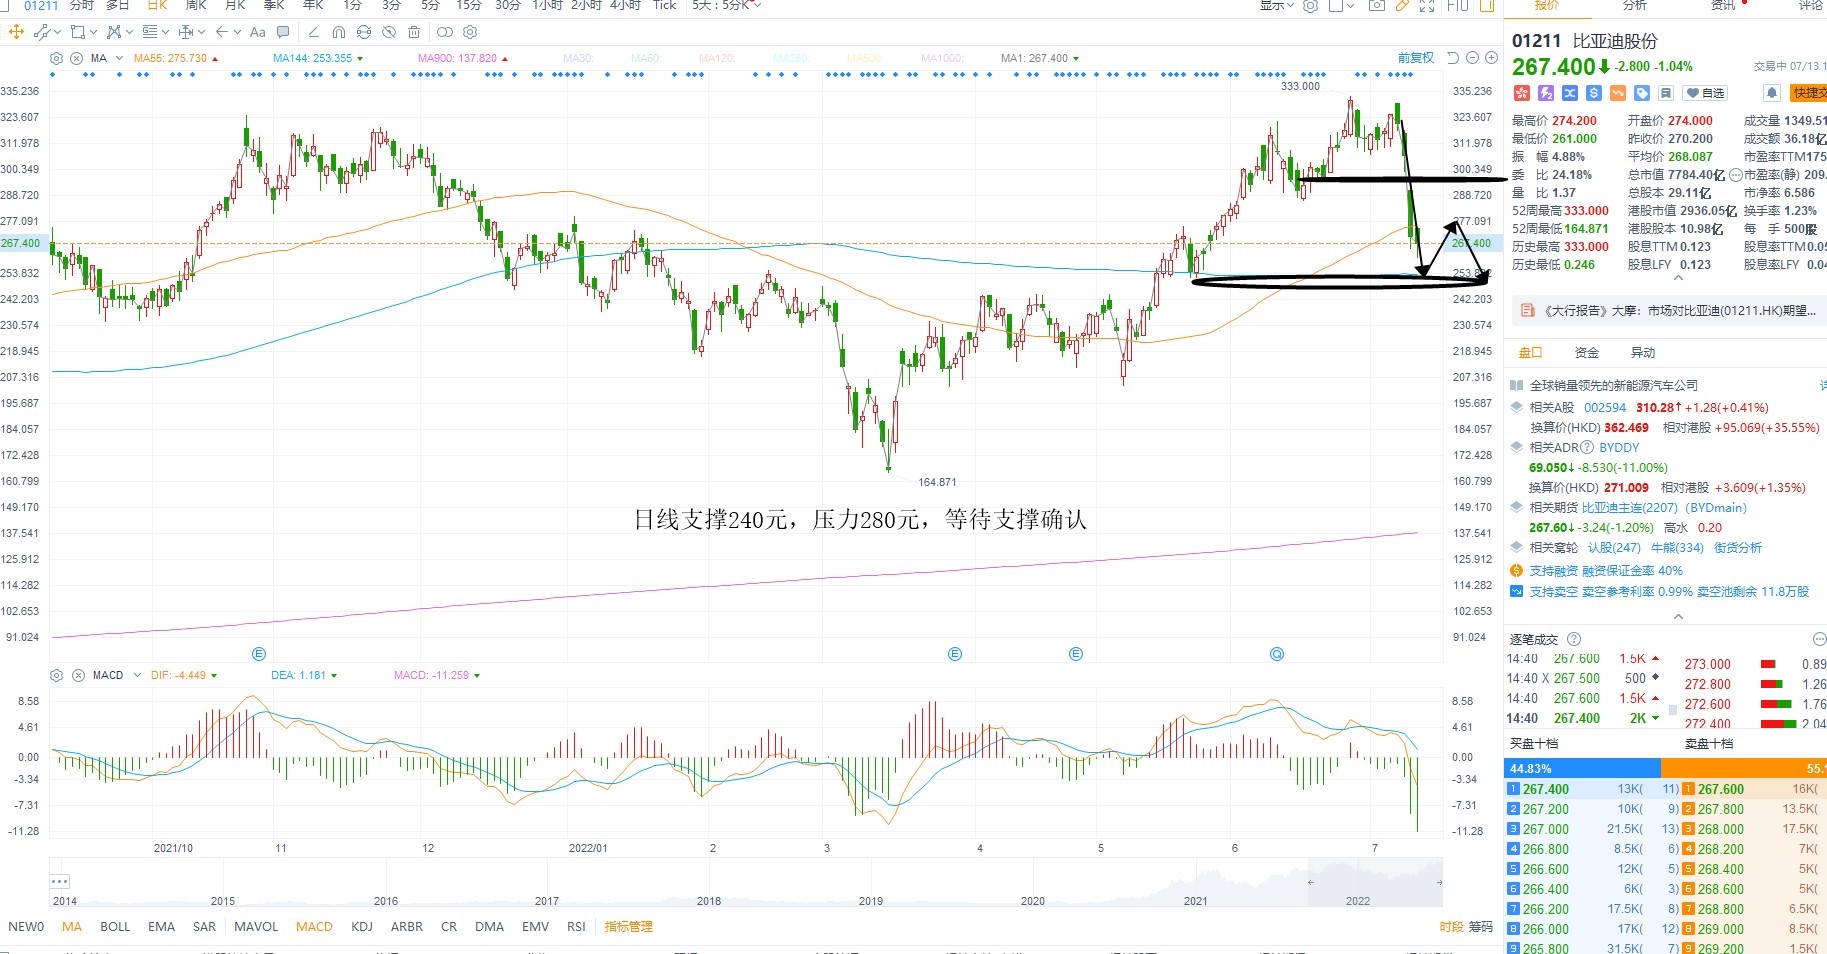Toggle the 自选 watchlist heart button
Screen dimensions: 1827x954
(x=1705, y=93)
